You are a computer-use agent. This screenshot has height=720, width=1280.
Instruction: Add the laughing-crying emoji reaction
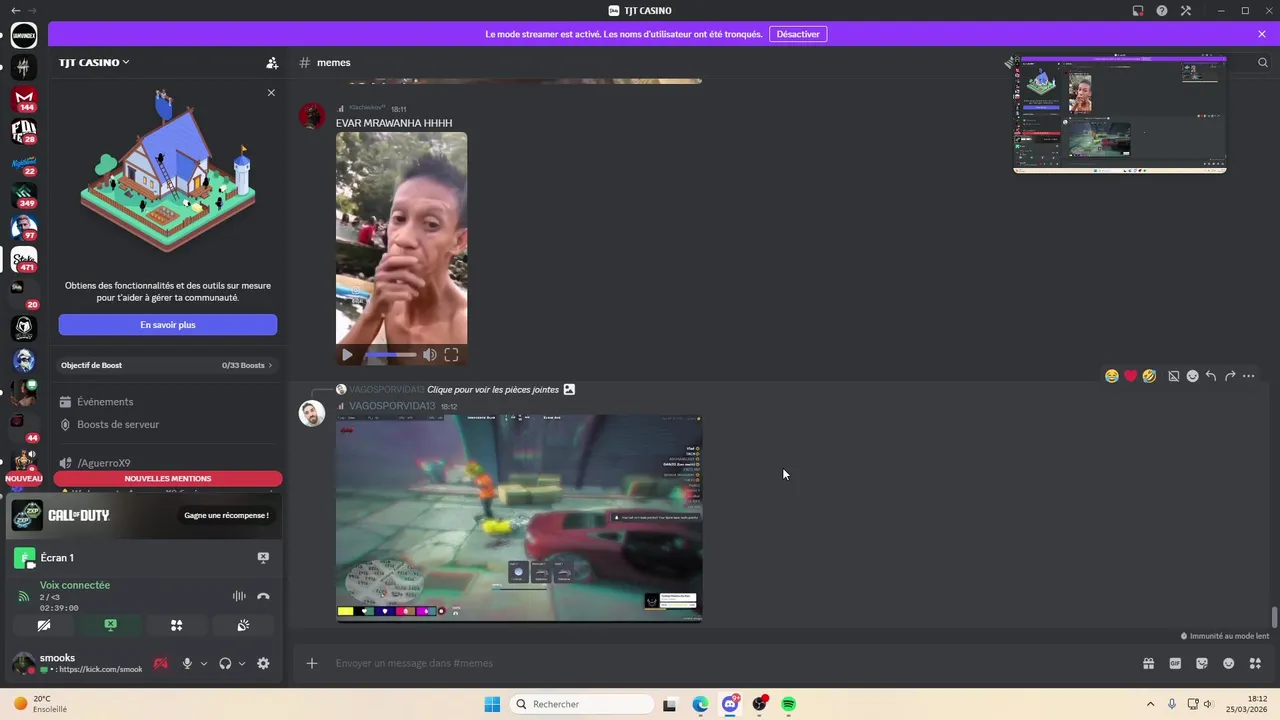coord(1112,376)
